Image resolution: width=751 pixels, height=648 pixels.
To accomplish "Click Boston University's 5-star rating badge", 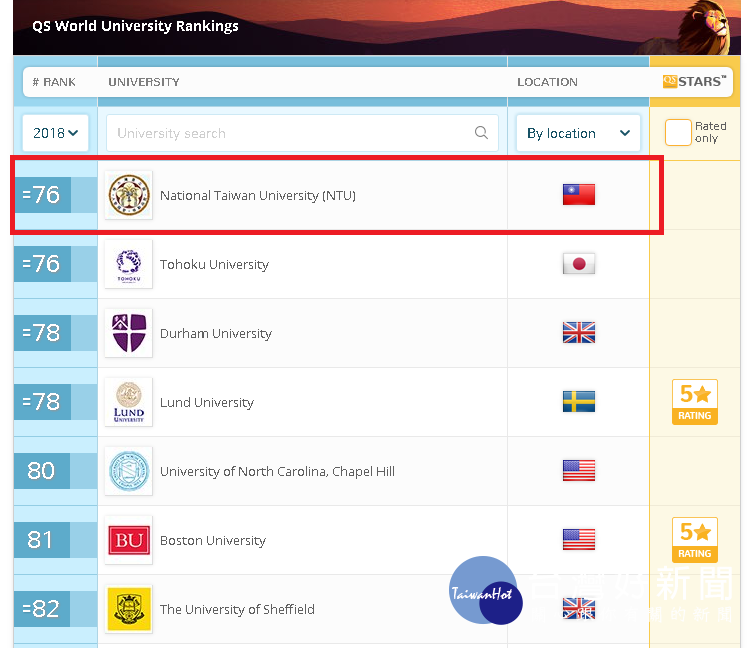I will point(694,540).
